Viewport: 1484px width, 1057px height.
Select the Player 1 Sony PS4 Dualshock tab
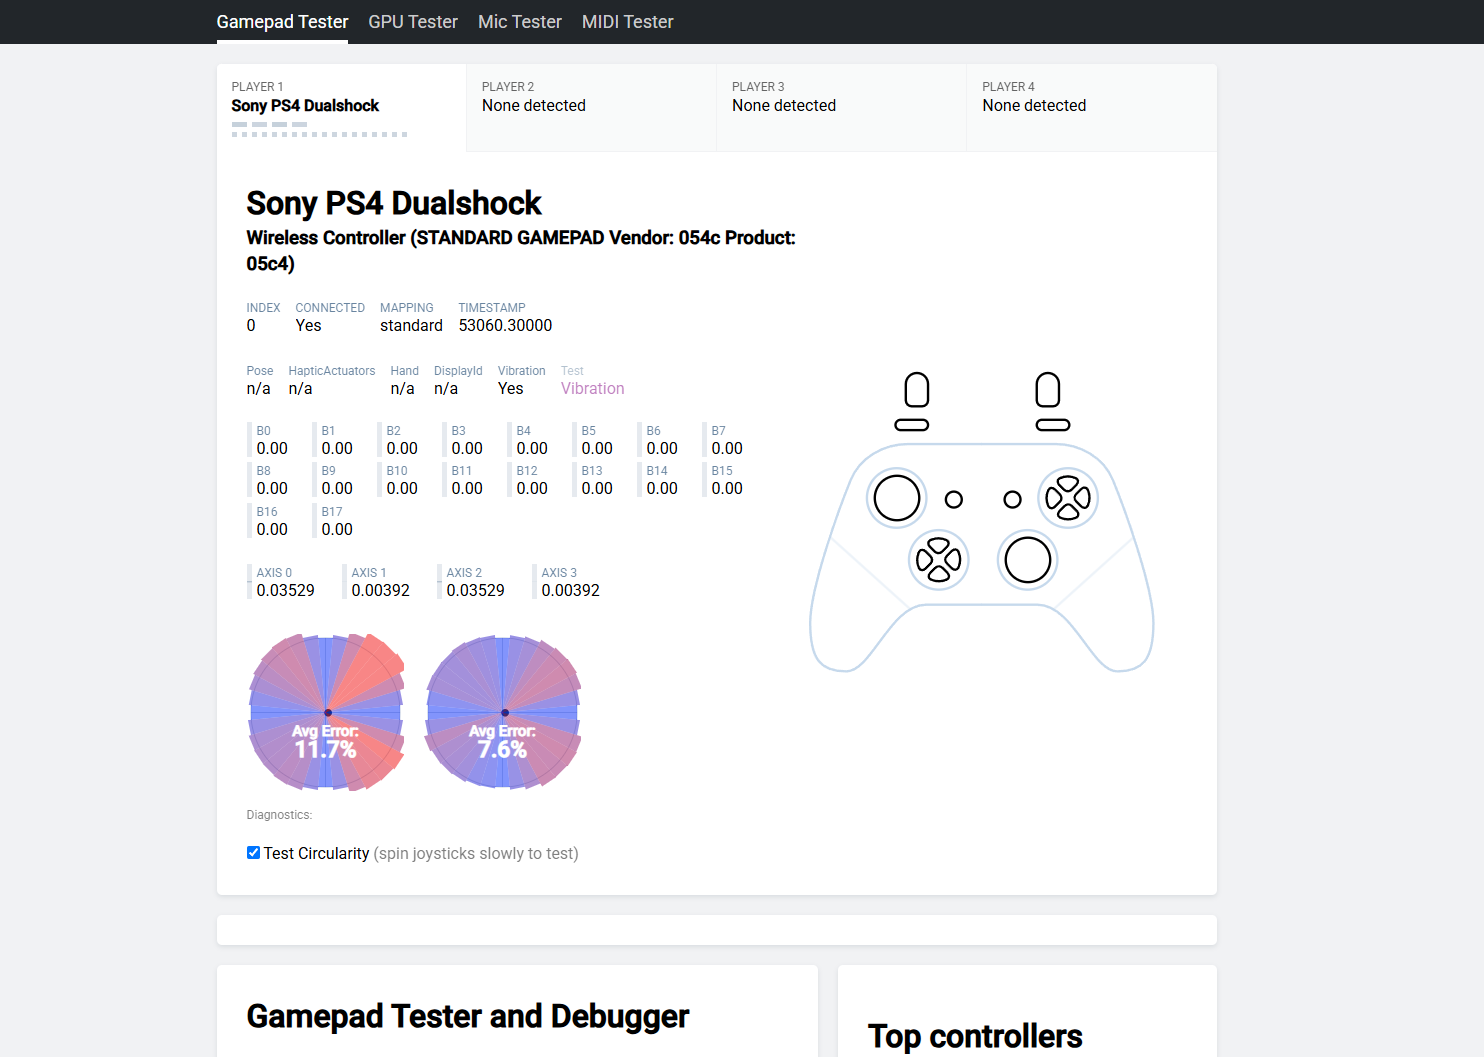342,108
